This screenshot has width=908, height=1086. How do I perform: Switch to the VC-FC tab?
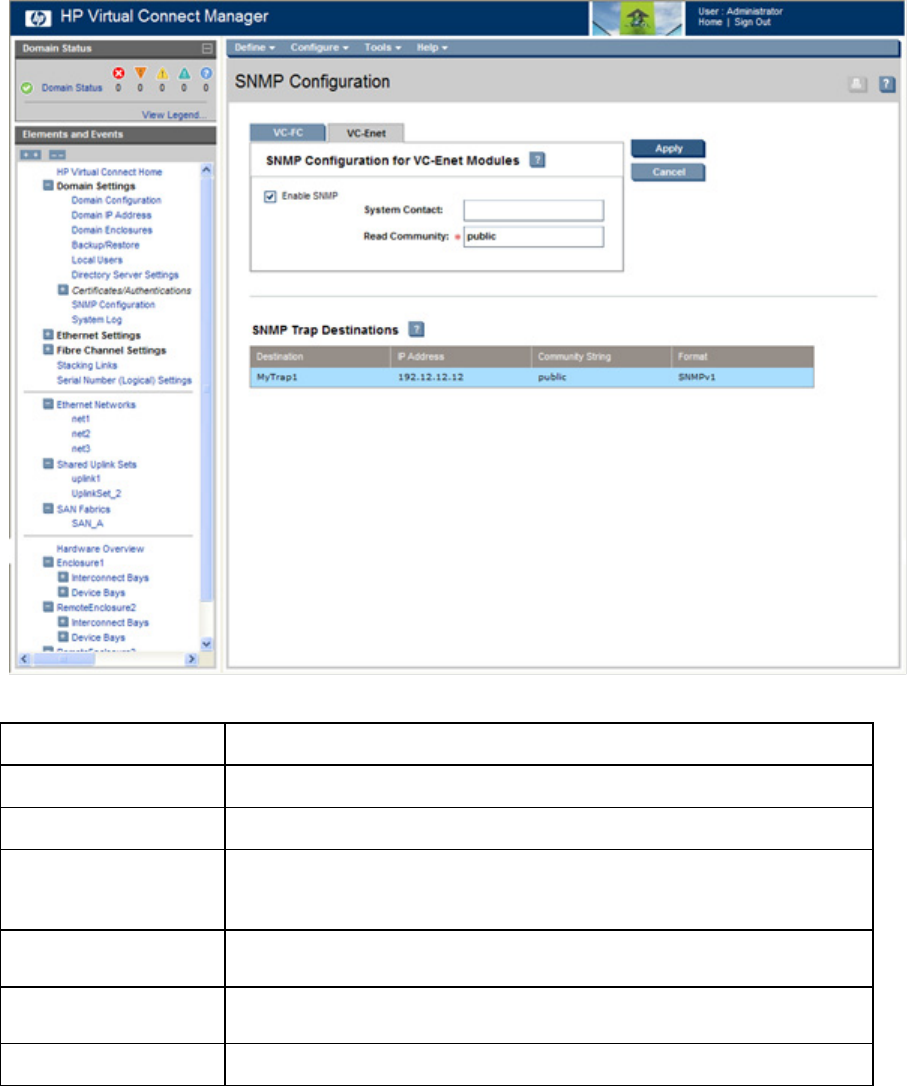coord(287,132)
